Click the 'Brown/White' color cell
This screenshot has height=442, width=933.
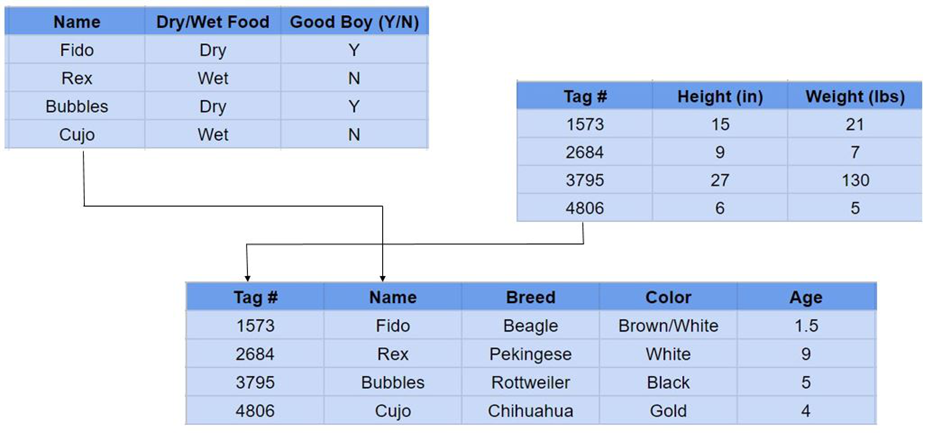pyautogui.click(x=668, y=325)
